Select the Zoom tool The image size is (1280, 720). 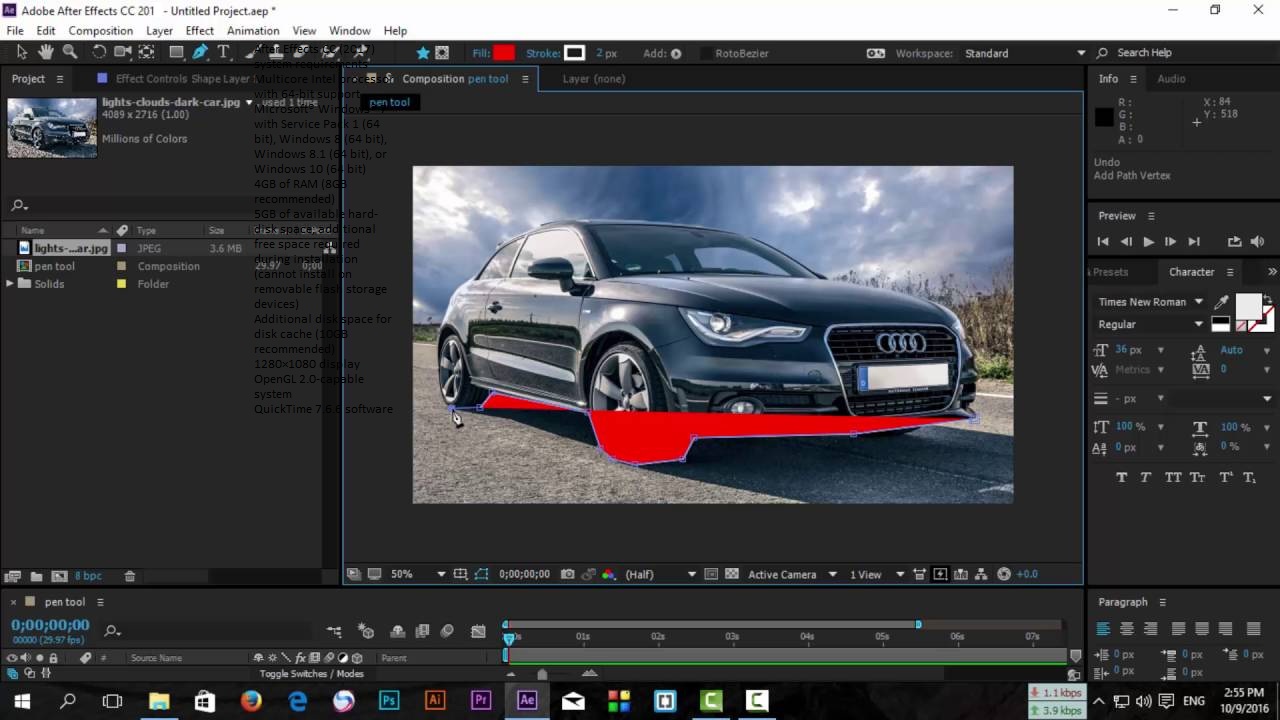pyautogui.click(x=69, y=52)
